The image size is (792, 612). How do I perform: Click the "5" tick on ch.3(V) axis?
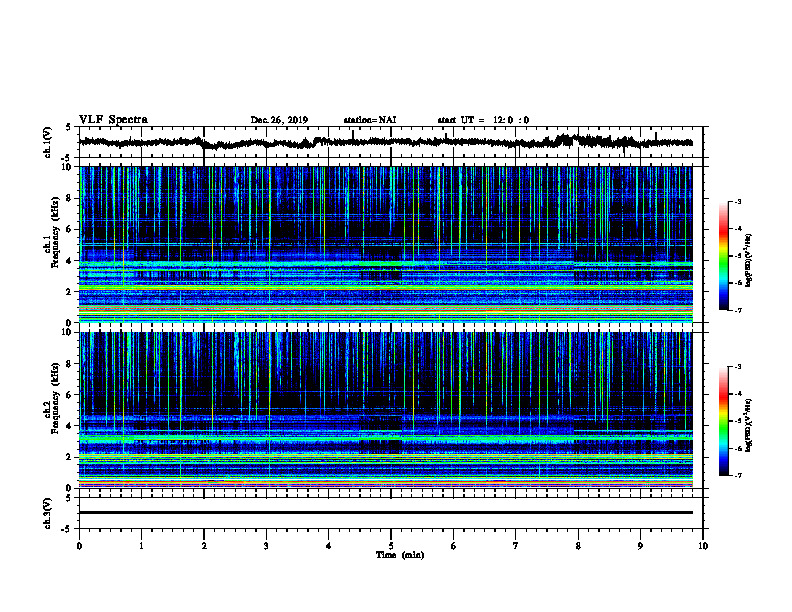[69, 498]
